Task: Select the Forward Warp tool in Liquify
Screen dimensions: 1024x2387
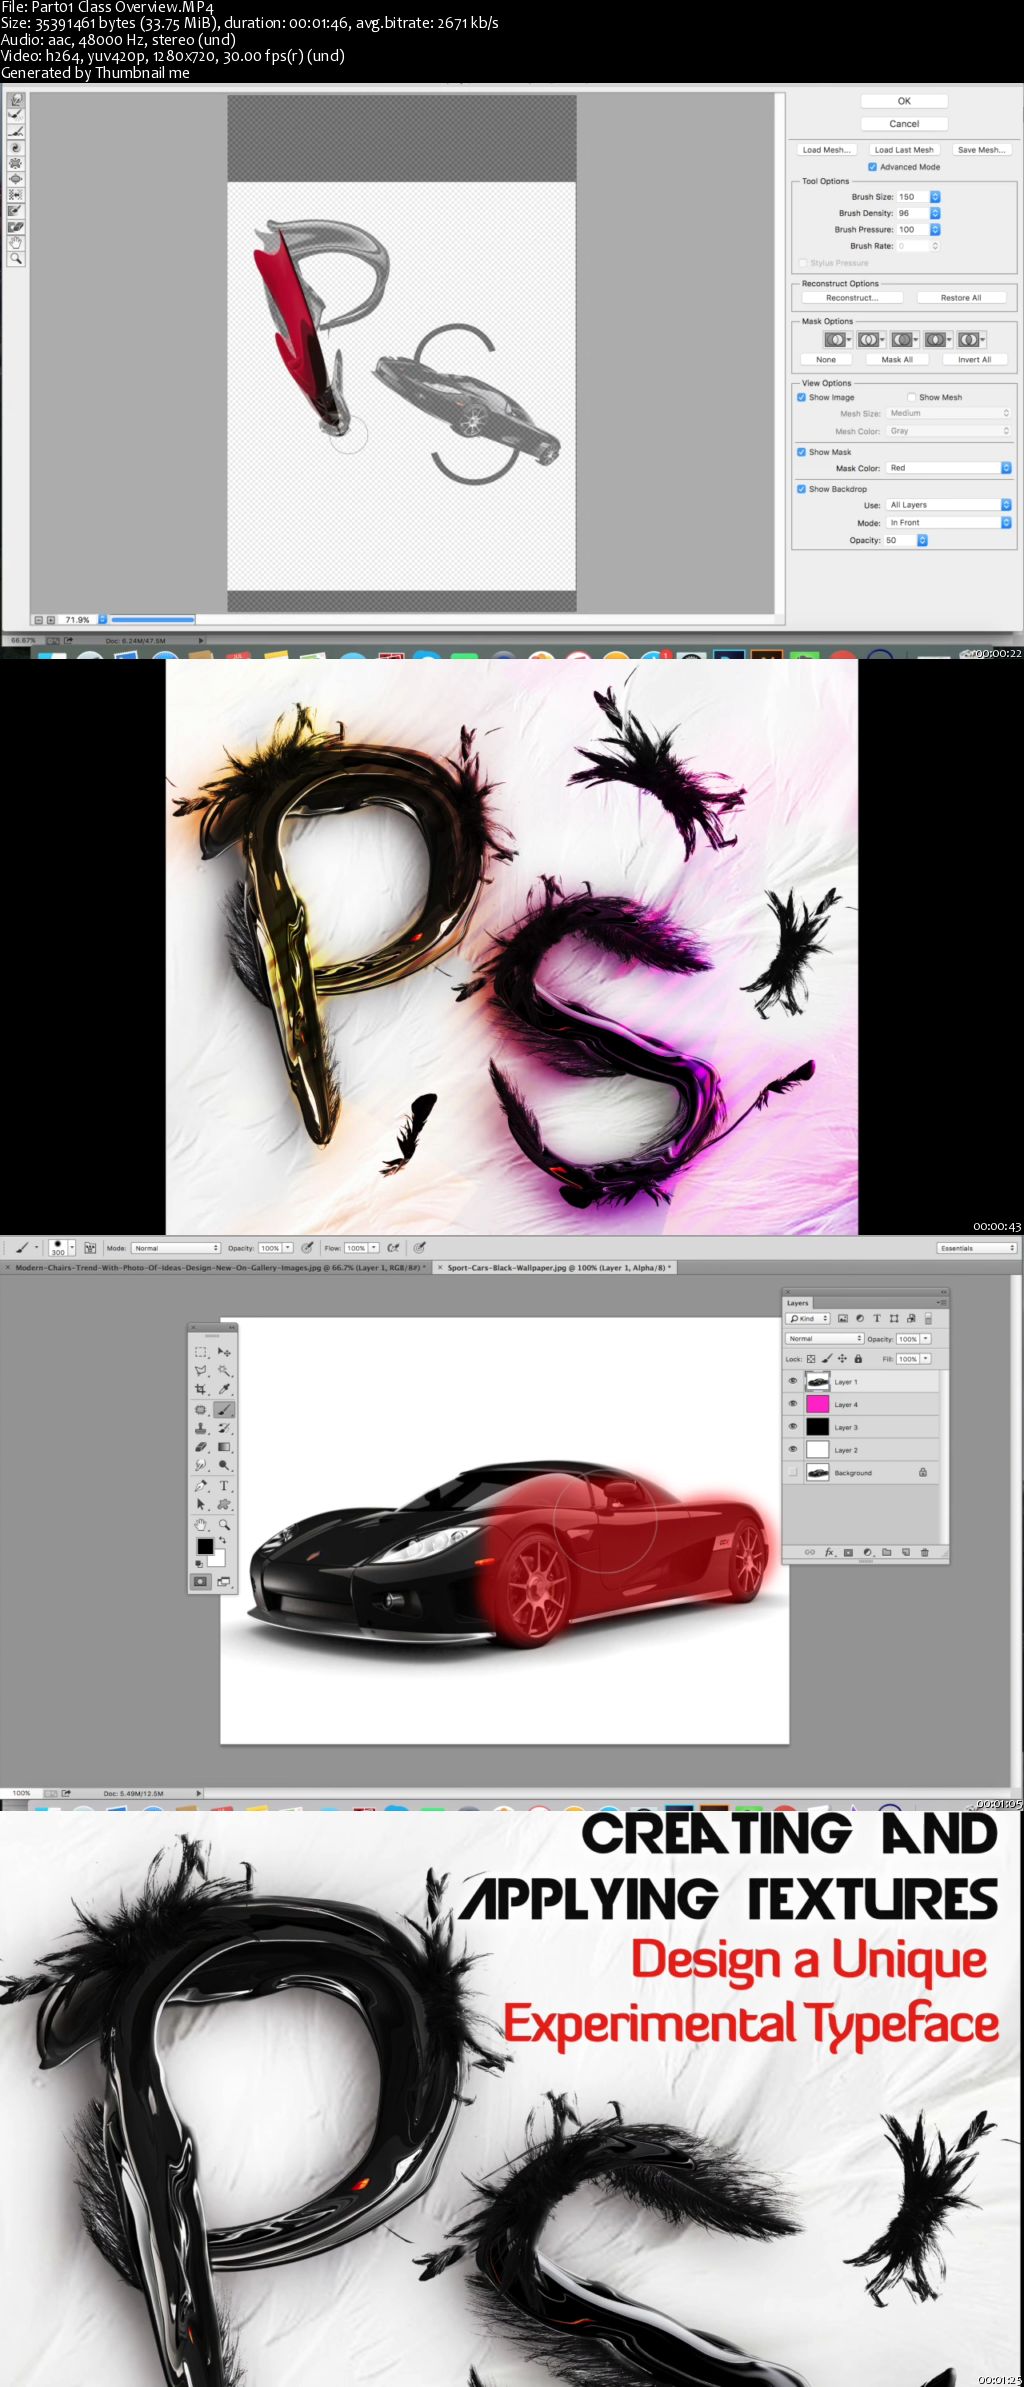Action: (x=16, y=100)
